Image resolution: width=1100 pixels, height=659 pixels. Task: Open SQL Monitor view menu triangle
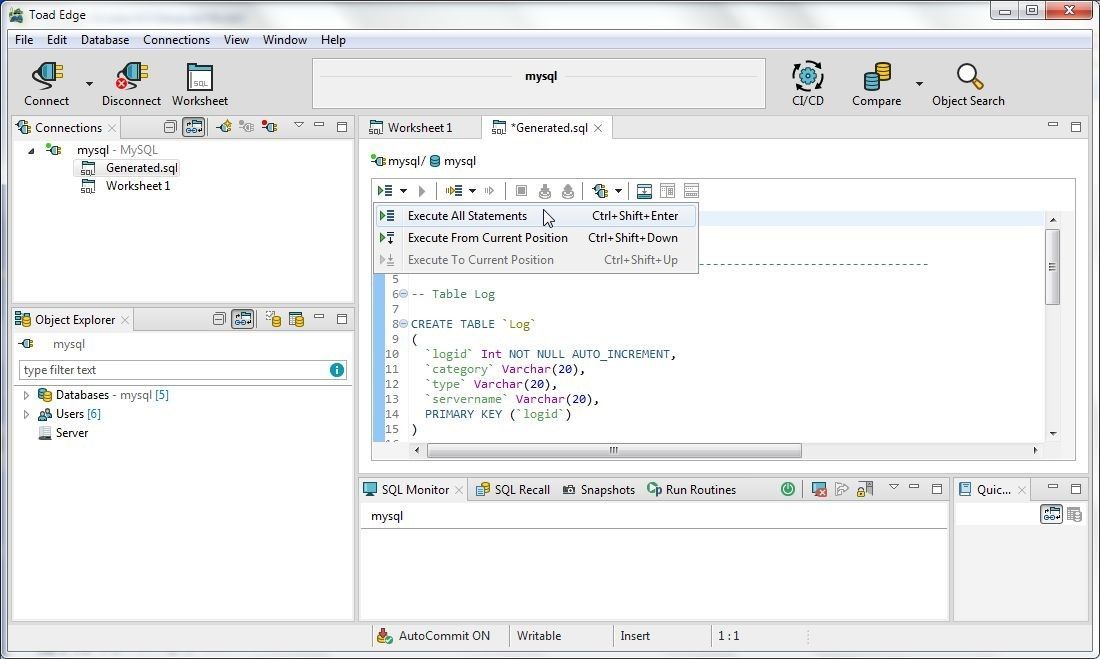click(894, 486)
